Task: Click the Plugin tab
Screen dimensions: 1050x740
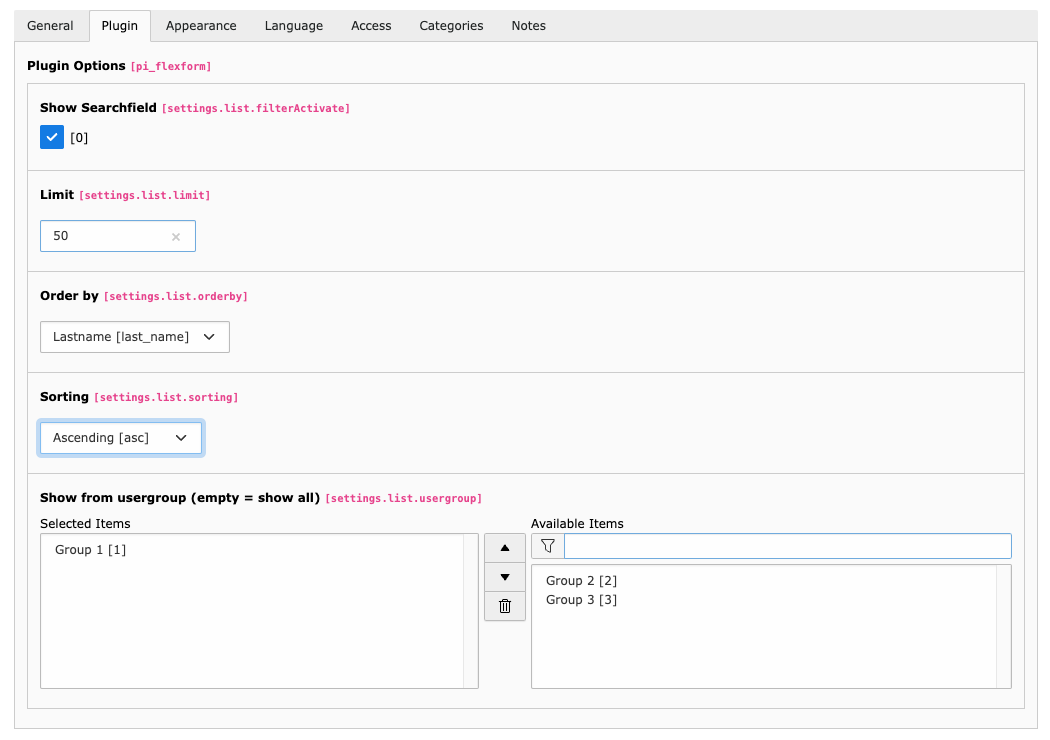Action: [x=120, y=26]
